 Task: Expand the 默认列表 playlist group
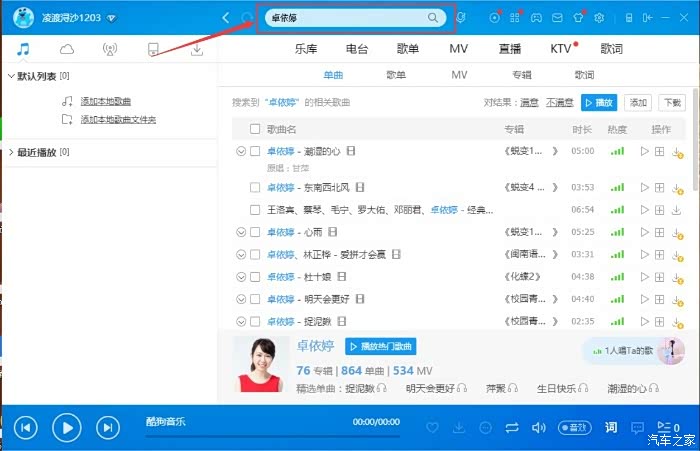11,76
